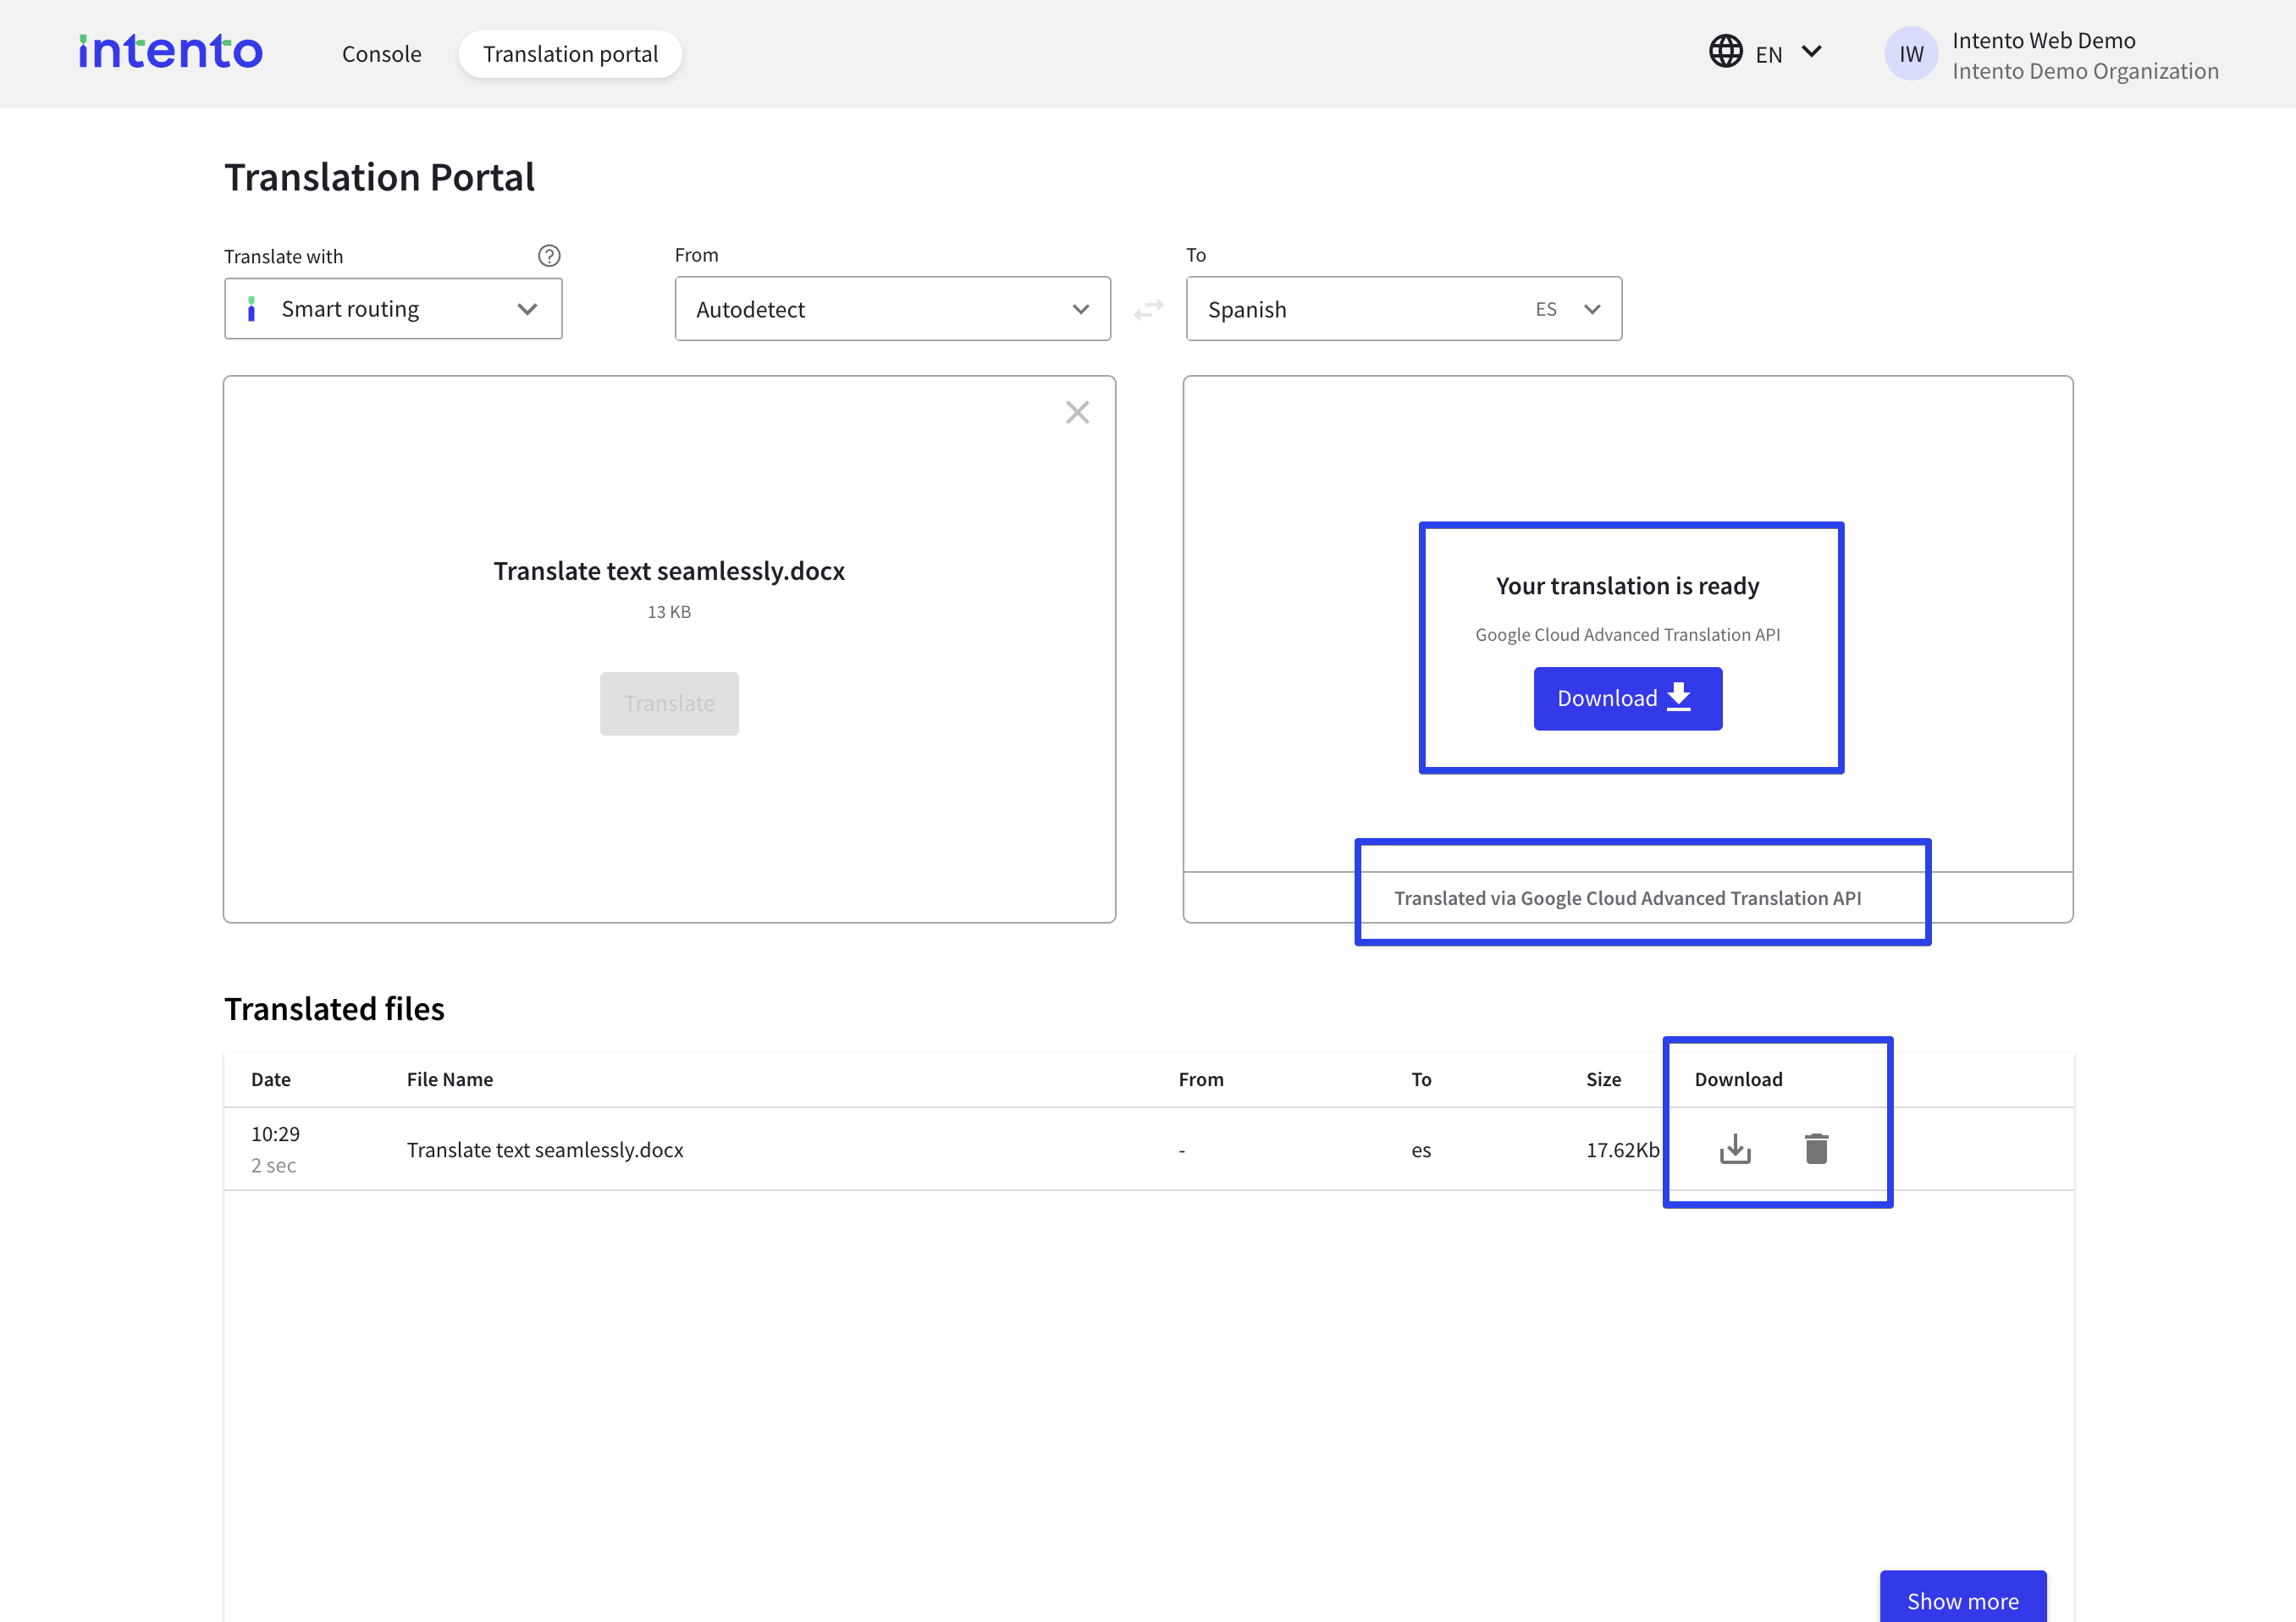
Task: Click the Show more button
Action: click(x=1962, y=1597)
